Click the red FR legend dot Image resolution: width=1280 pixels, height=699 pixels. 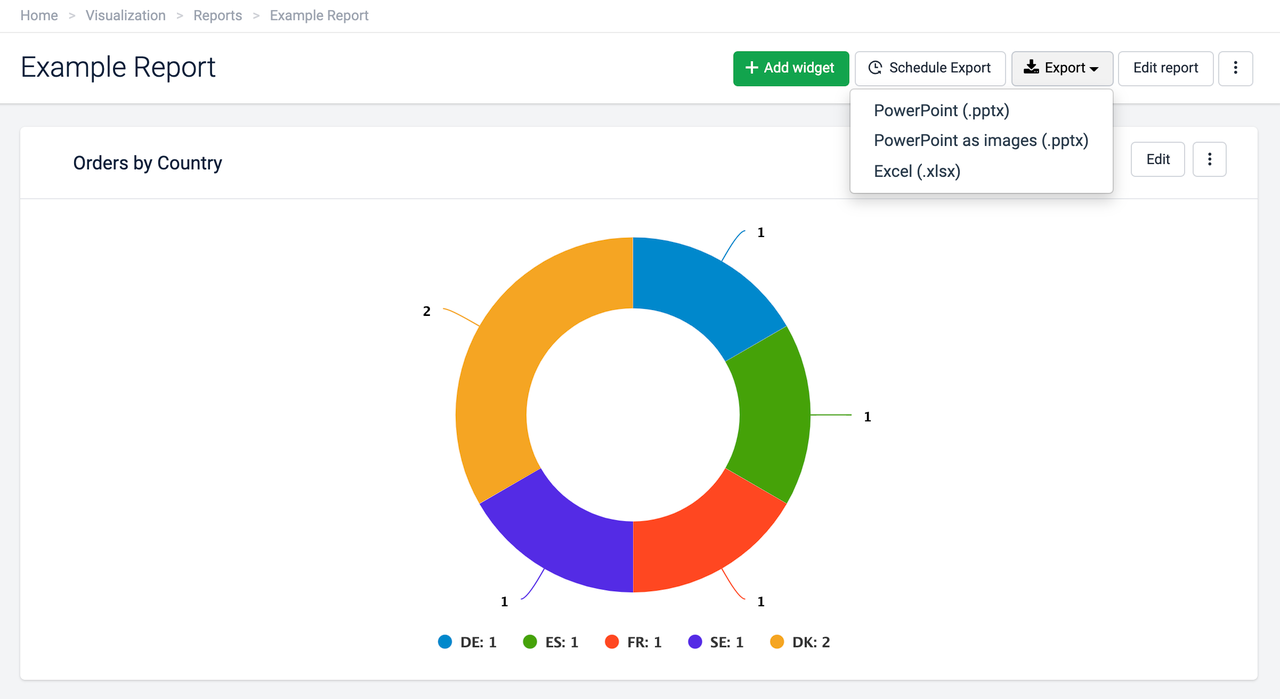tap(612, 642)
